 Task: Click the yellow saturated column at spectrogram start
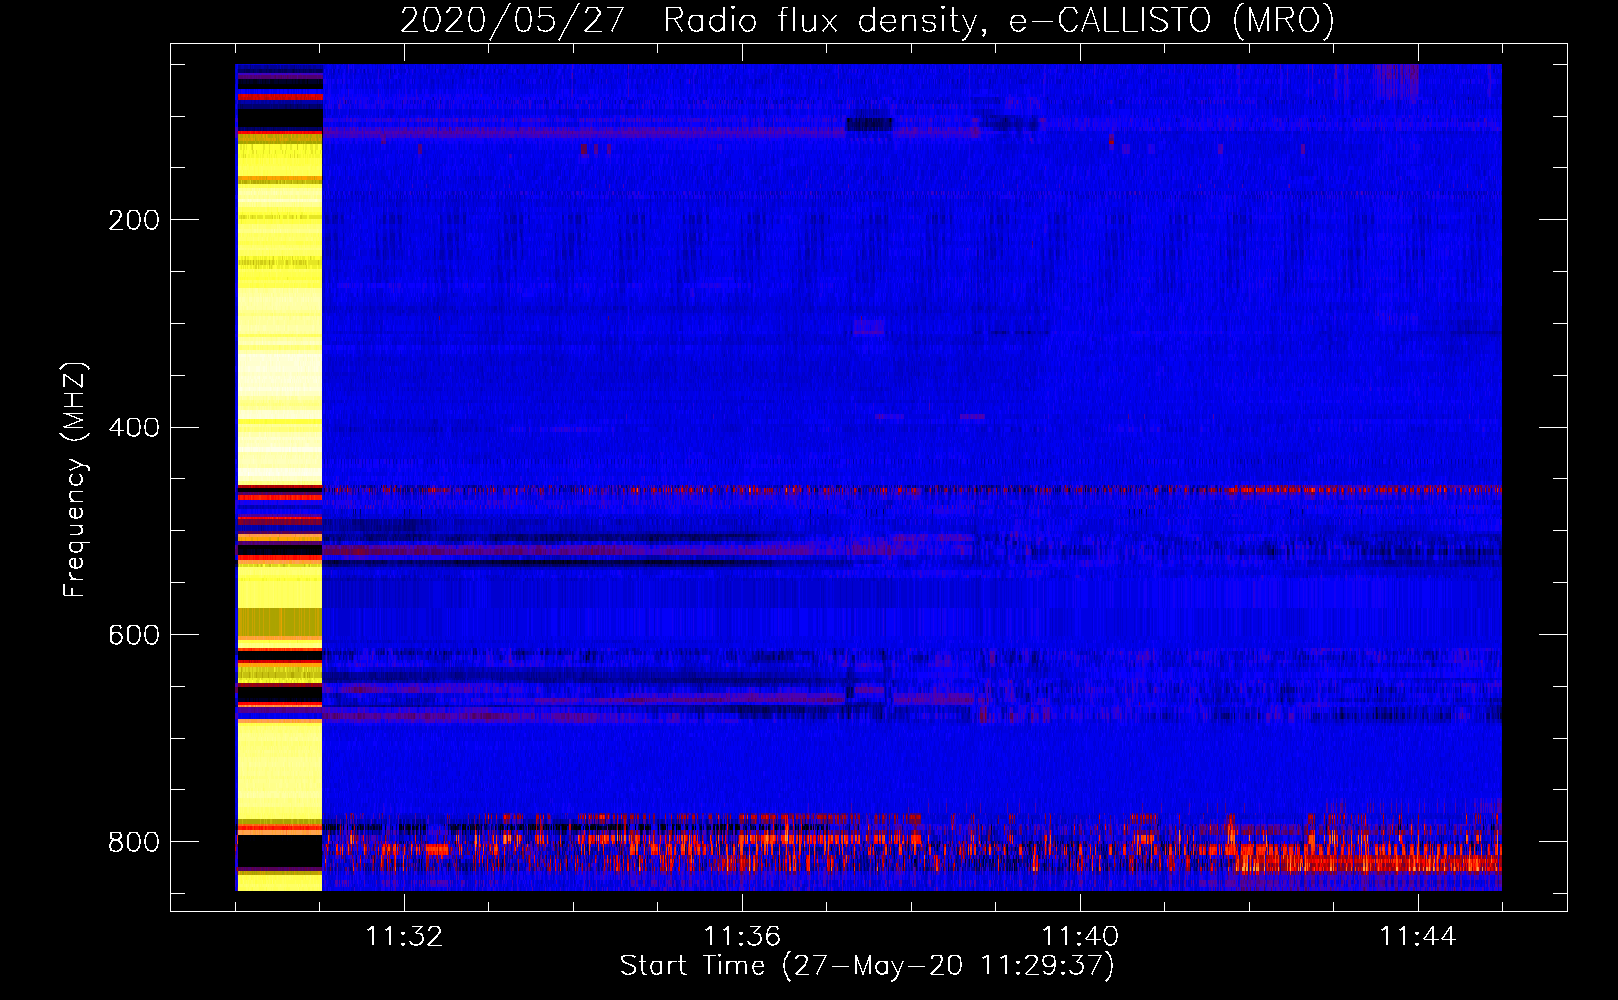click(279, 477)
